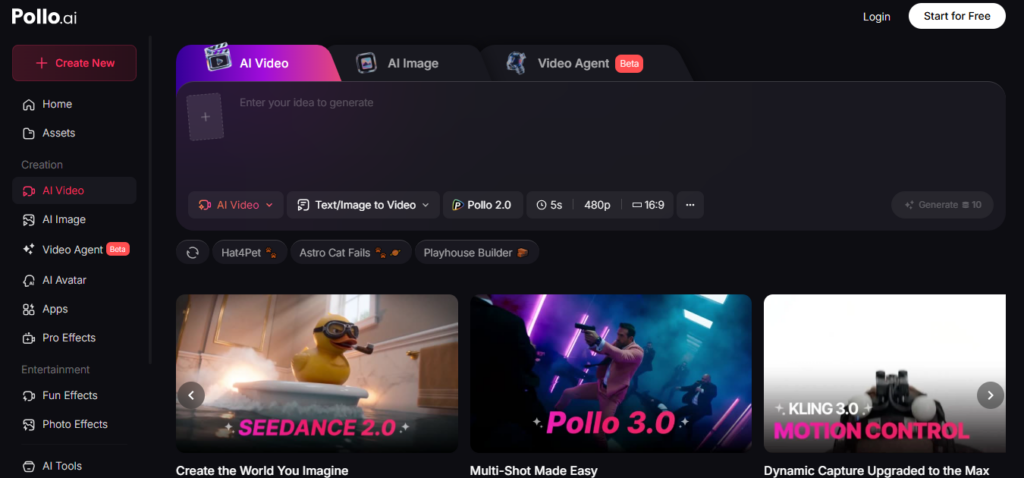Screen dimensions: 1024x478
Task: Click the Apps grid icon
Action: tap(28, 309)
